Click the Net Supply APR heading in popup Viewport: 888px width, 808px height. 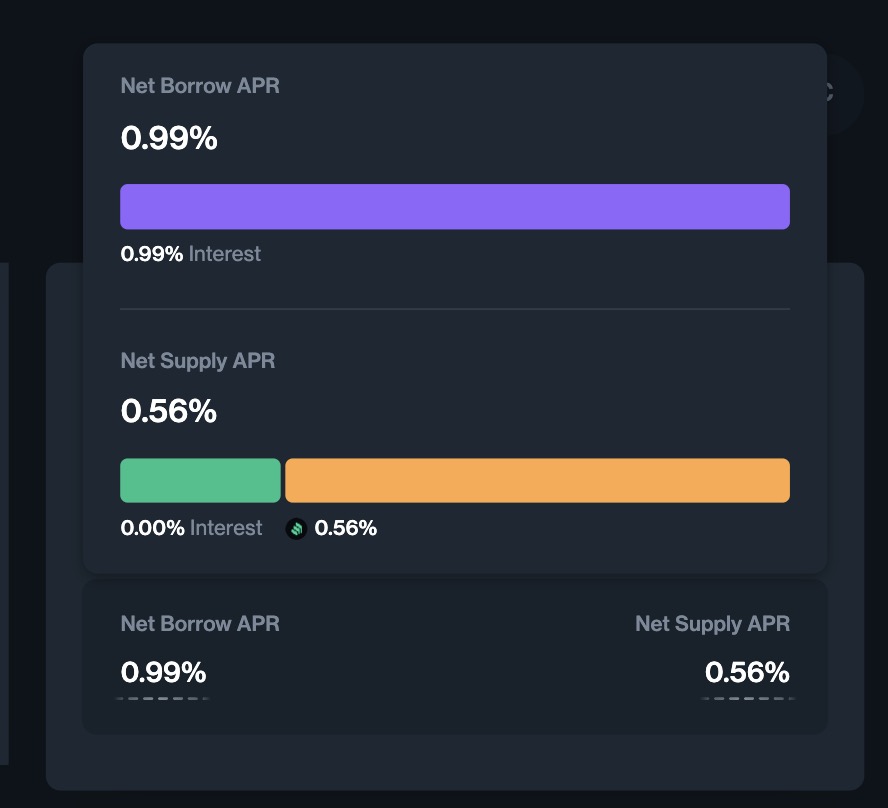click(x=197, y=360)
